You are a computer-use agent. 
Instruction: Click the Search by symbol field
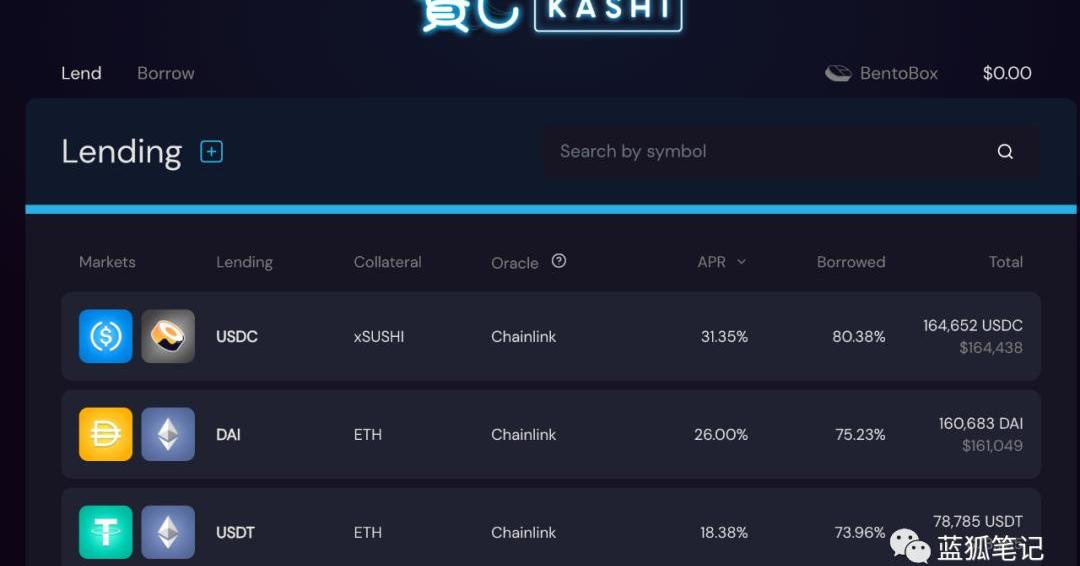tap(760, 152)
